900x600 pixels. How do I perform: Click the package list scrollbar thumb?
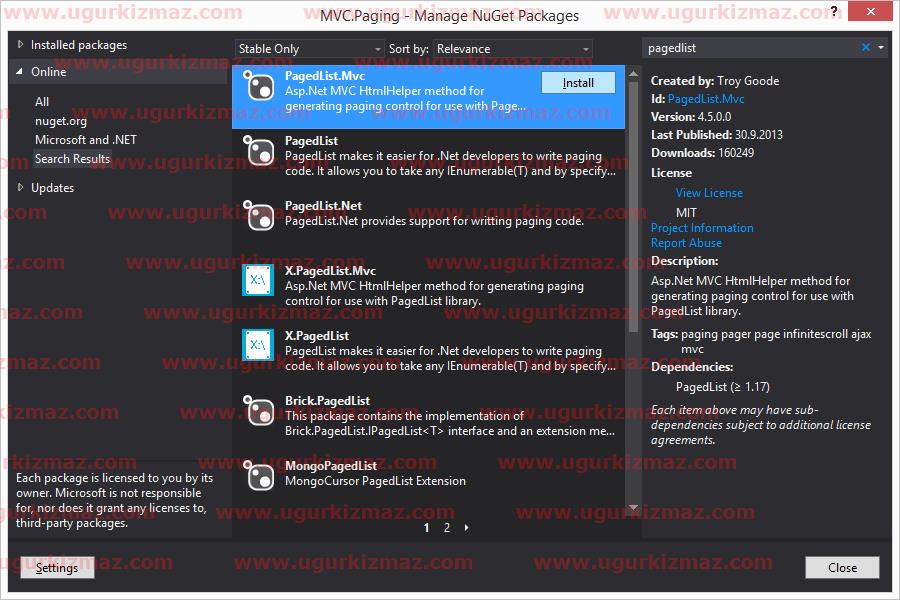coord(633,206)
